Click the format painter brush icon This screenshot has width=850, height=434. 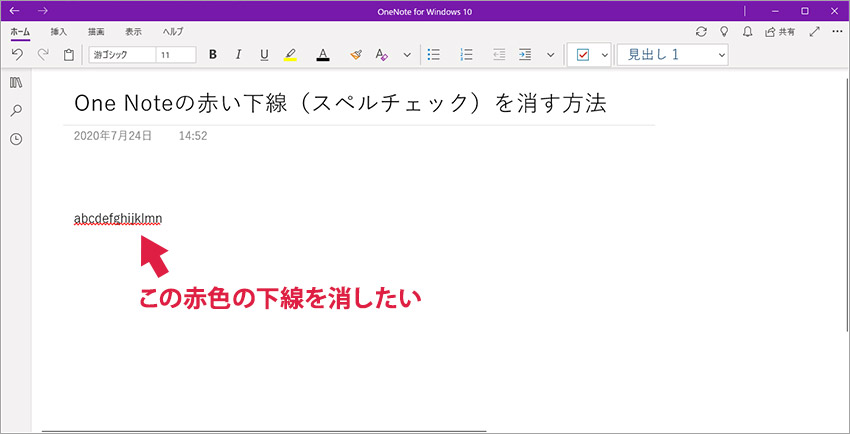356,55
